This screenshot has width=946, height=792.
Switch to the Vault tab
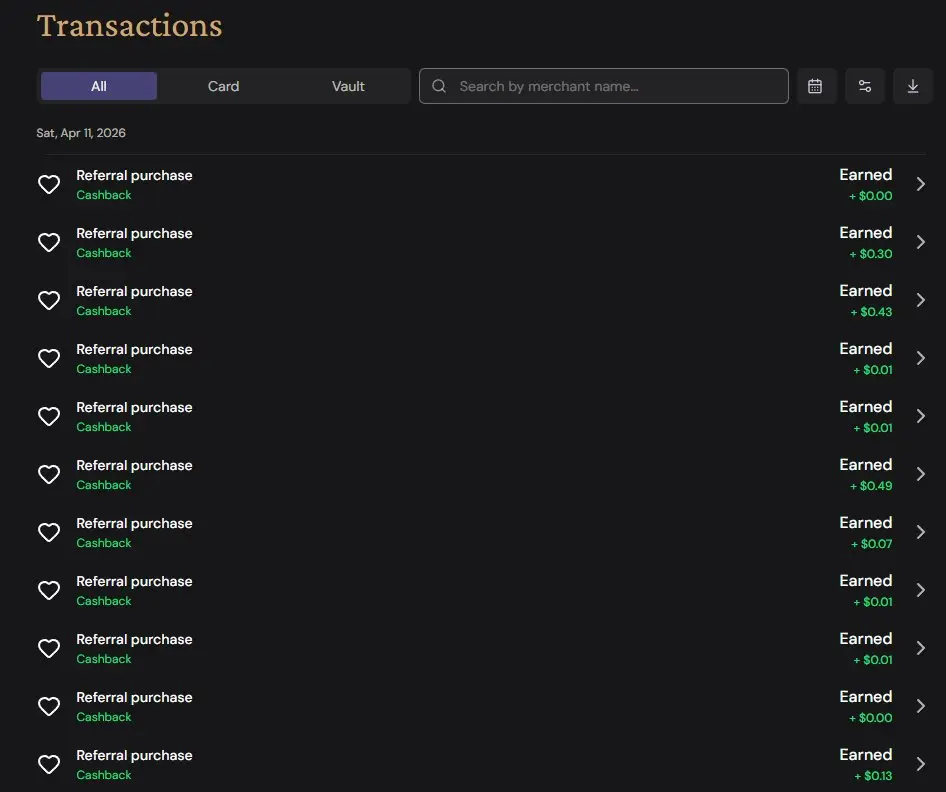(x=348, y=86)
